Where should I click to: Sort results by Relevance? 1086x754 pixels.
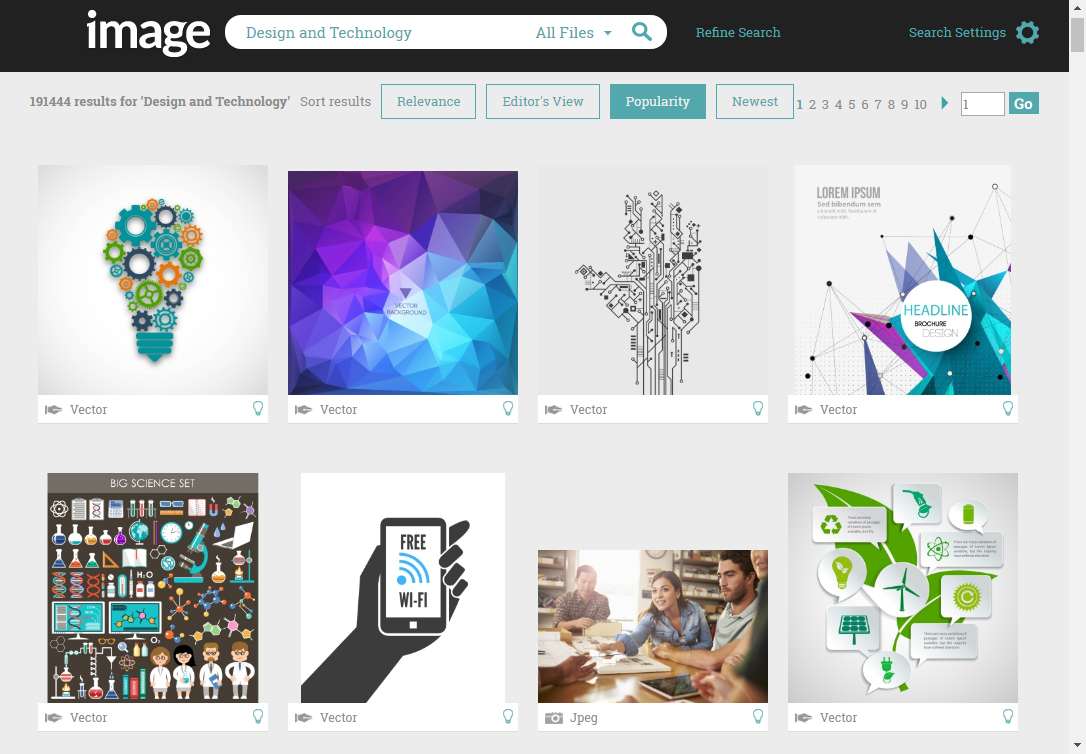tap(429, 102)
